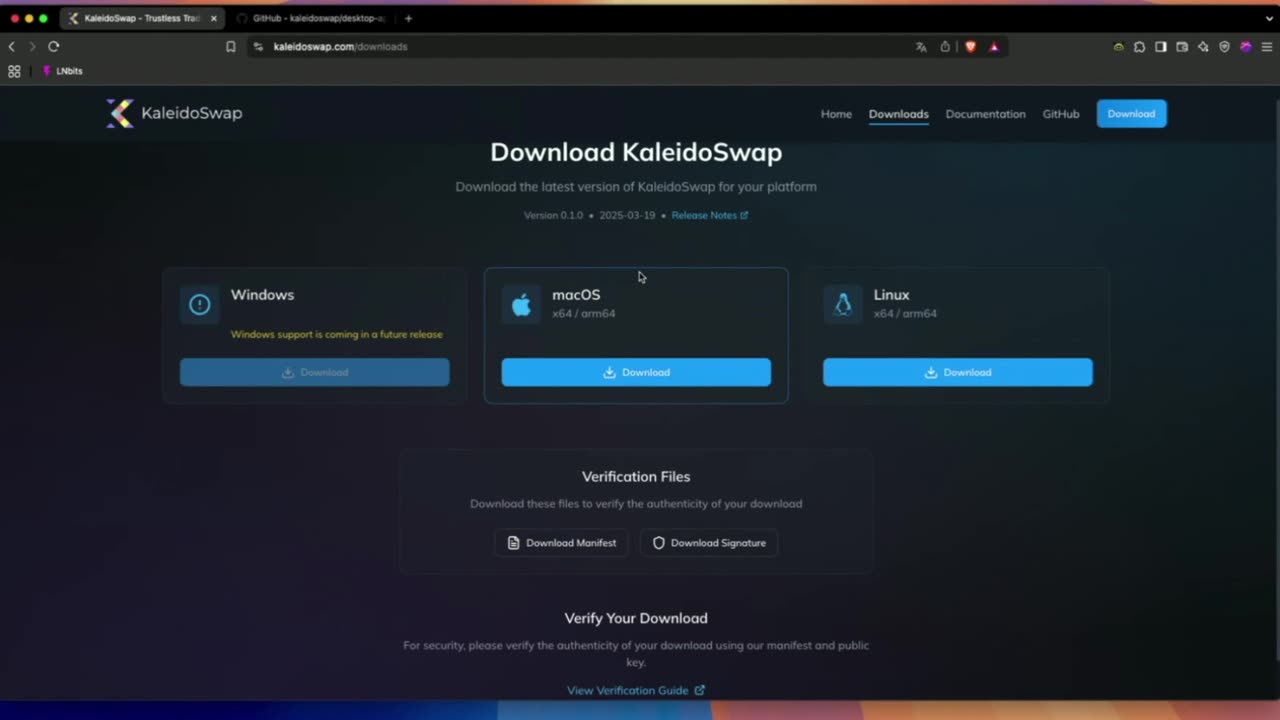Click the share icon in address bar
This screenshot has width=1280, height=720.
(945, 46)
